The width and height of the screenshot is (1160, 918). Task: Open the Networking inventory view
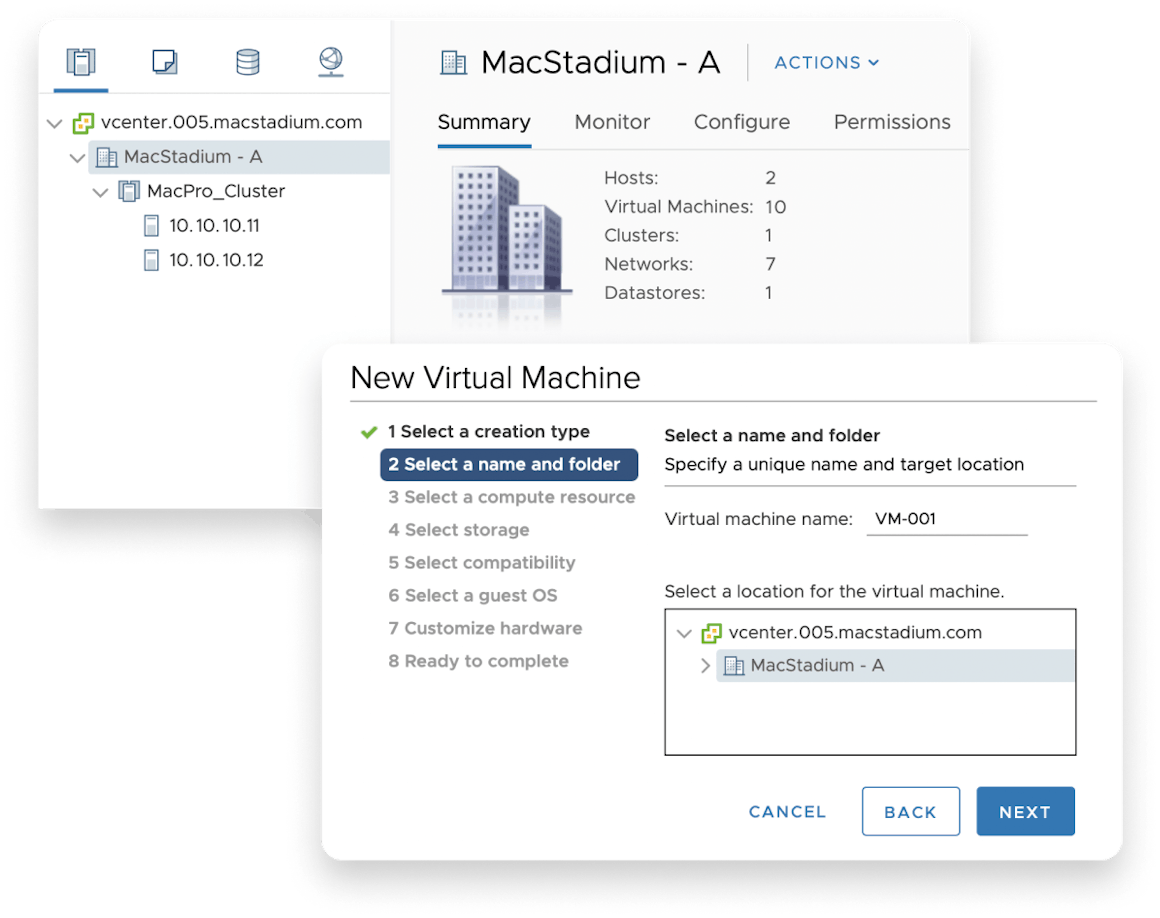(331, 61)
